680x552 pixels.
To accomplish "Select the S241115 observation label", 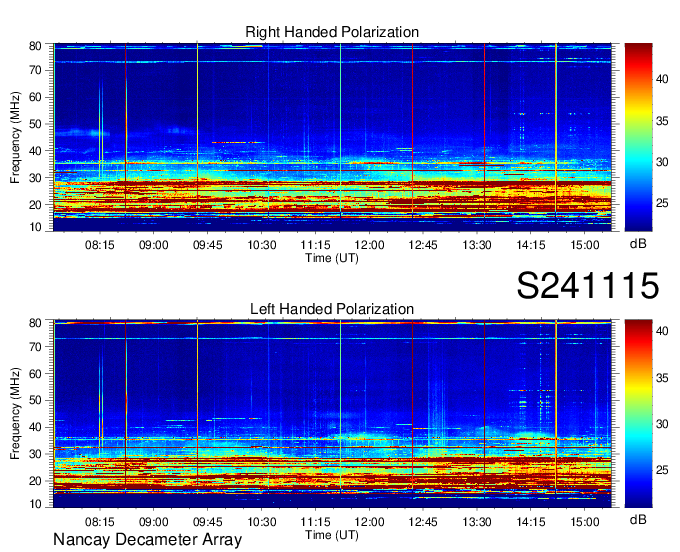I will click(x=588, y=286).
